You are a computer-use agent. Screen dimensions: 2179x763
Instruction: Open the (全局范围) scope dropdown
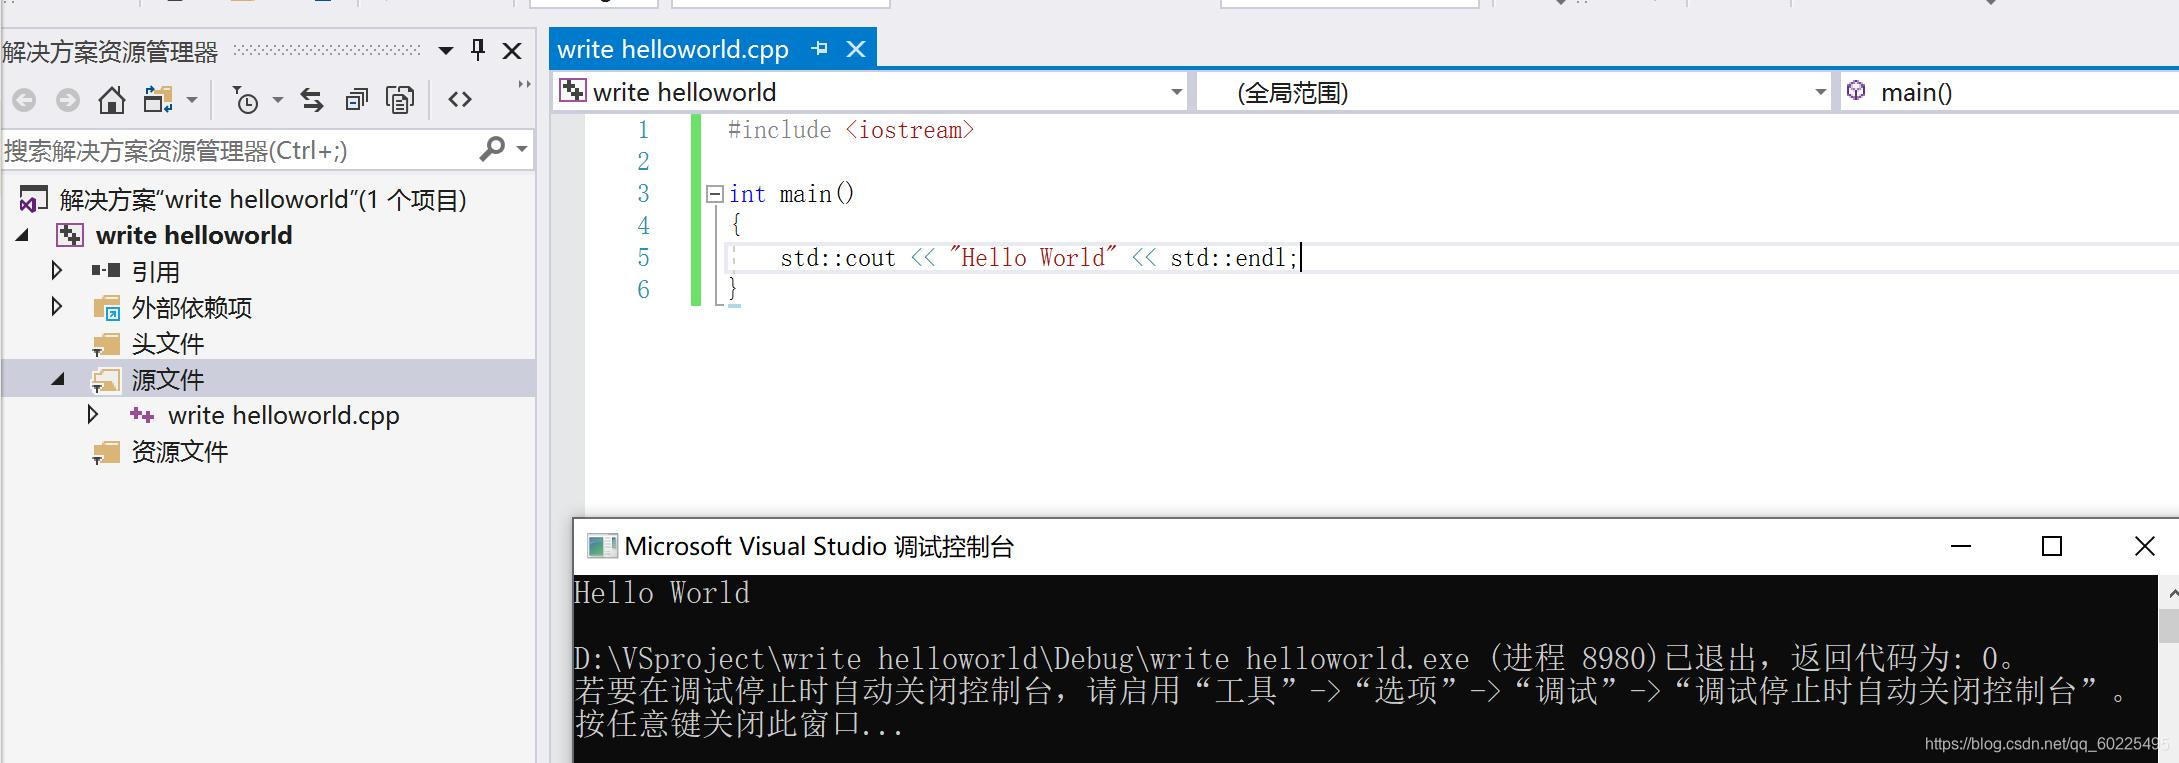[1820, 93]
